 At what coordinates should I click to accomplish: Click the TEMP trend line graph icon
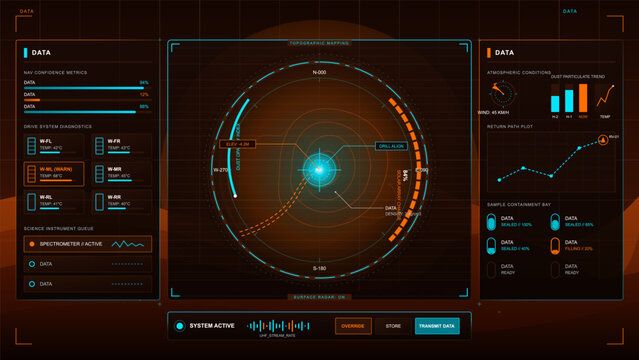pos(605,96)
